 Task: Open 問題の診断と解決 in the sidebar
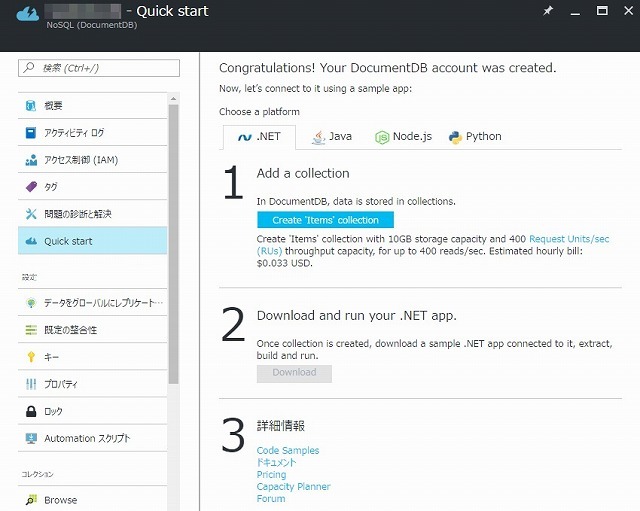(x=93, y=213)
